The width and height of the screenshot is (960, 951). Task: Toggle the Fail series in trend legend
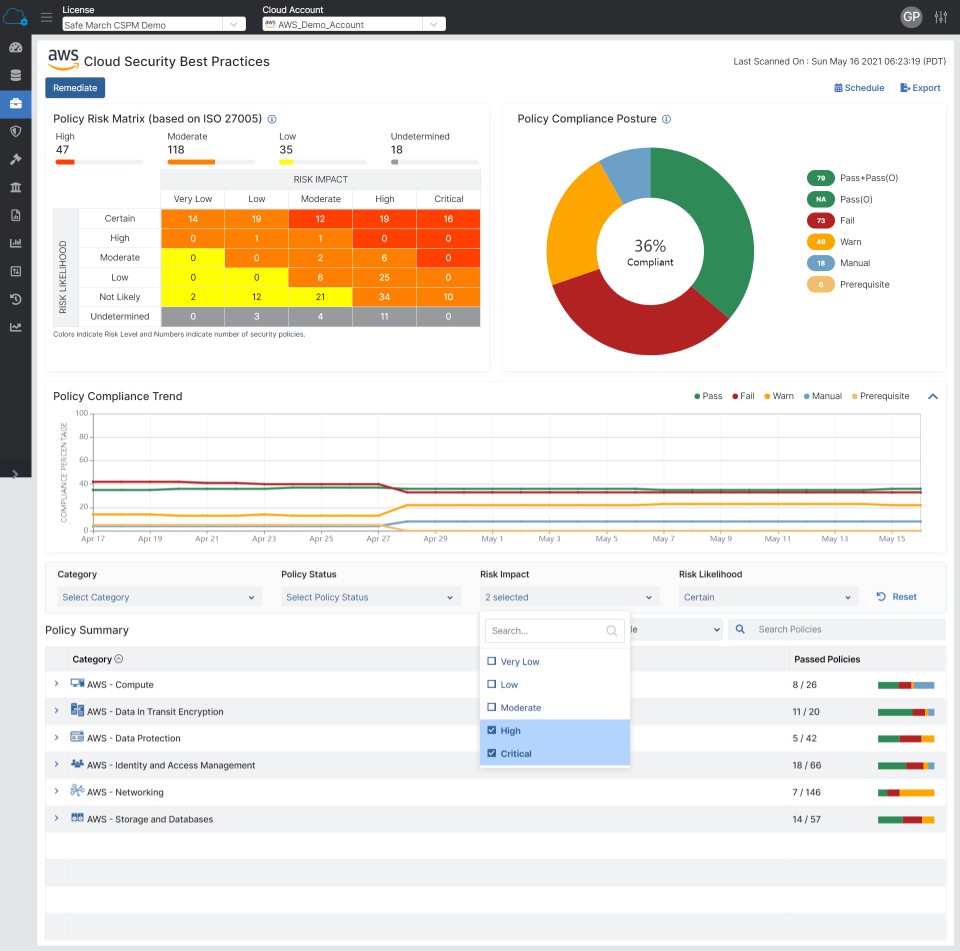point(742,396)
